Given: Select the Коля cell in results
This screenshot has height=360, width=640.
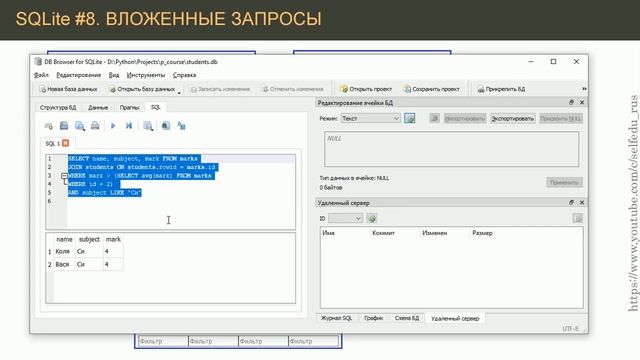Looking at the screenshot, I should [x=64, y=252].
